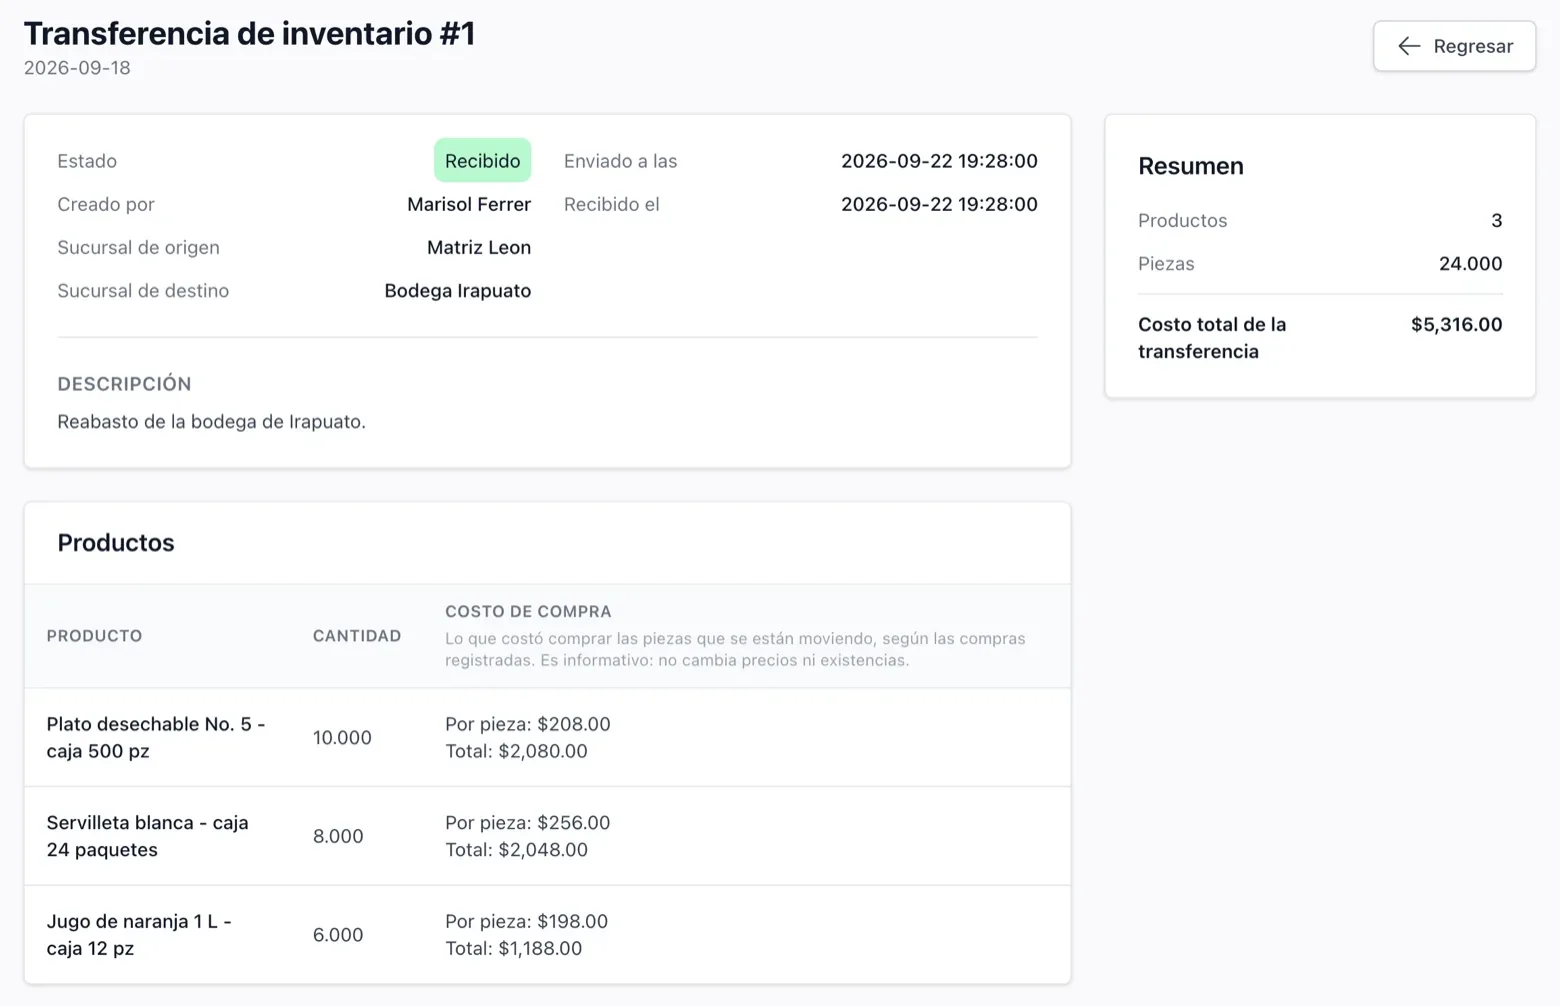Click destination branch Bodega Irapuato
This screenshot has width=1560, height=1006.
click(x=458, y=291)
